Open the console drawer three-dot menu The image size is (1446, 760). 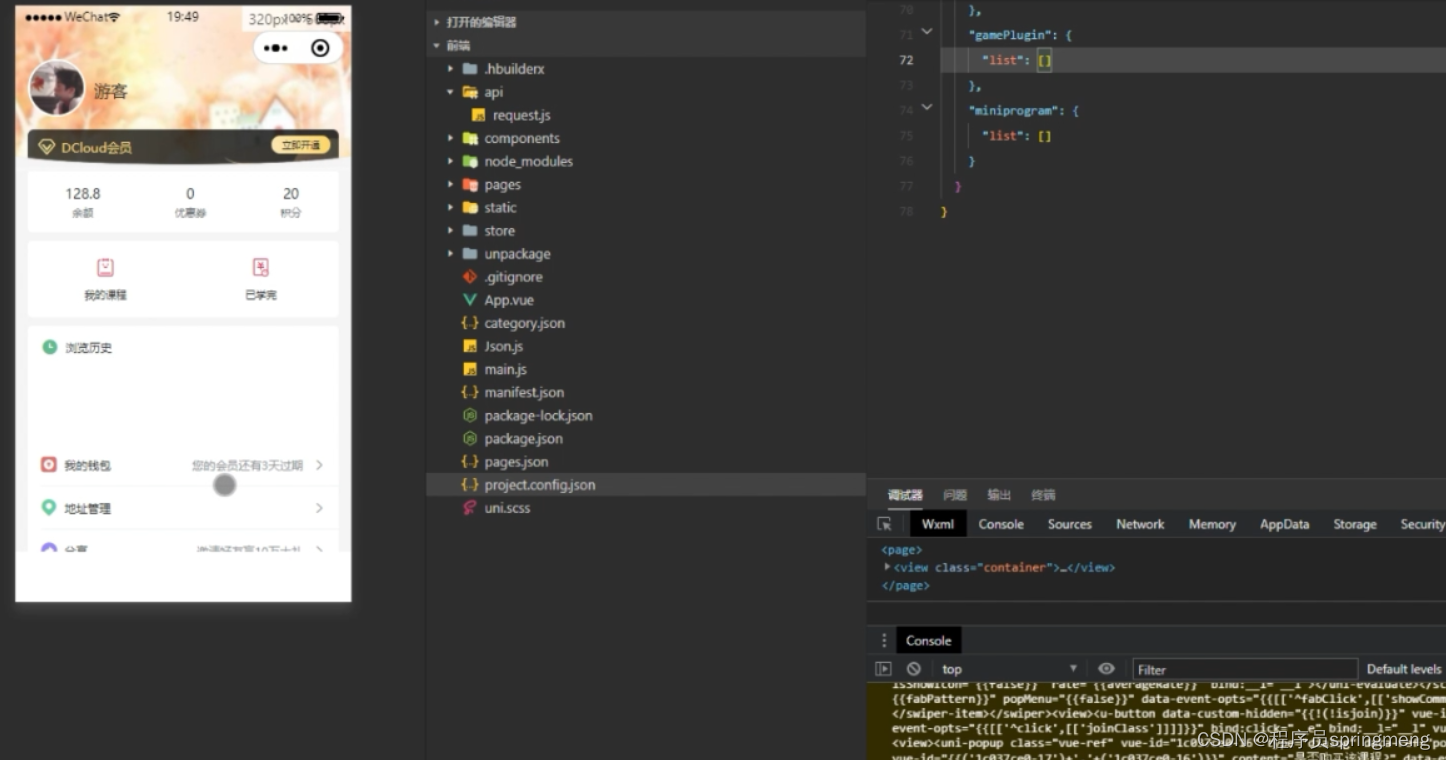(883, 641)
